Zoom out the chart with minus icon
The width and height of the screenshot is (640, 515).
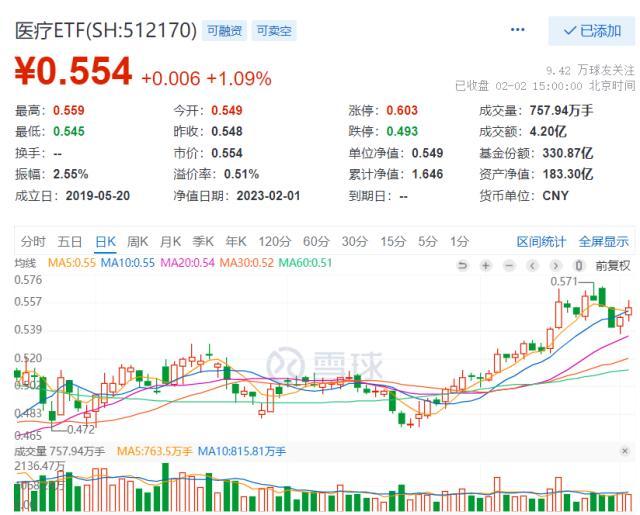click(509, 266)
